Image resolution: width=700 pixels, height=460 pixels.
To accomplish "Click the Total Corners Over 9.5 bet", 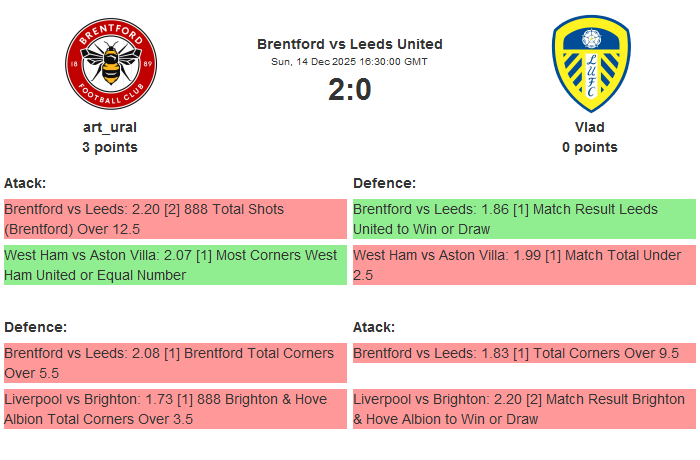I will (x=524, y=353).
